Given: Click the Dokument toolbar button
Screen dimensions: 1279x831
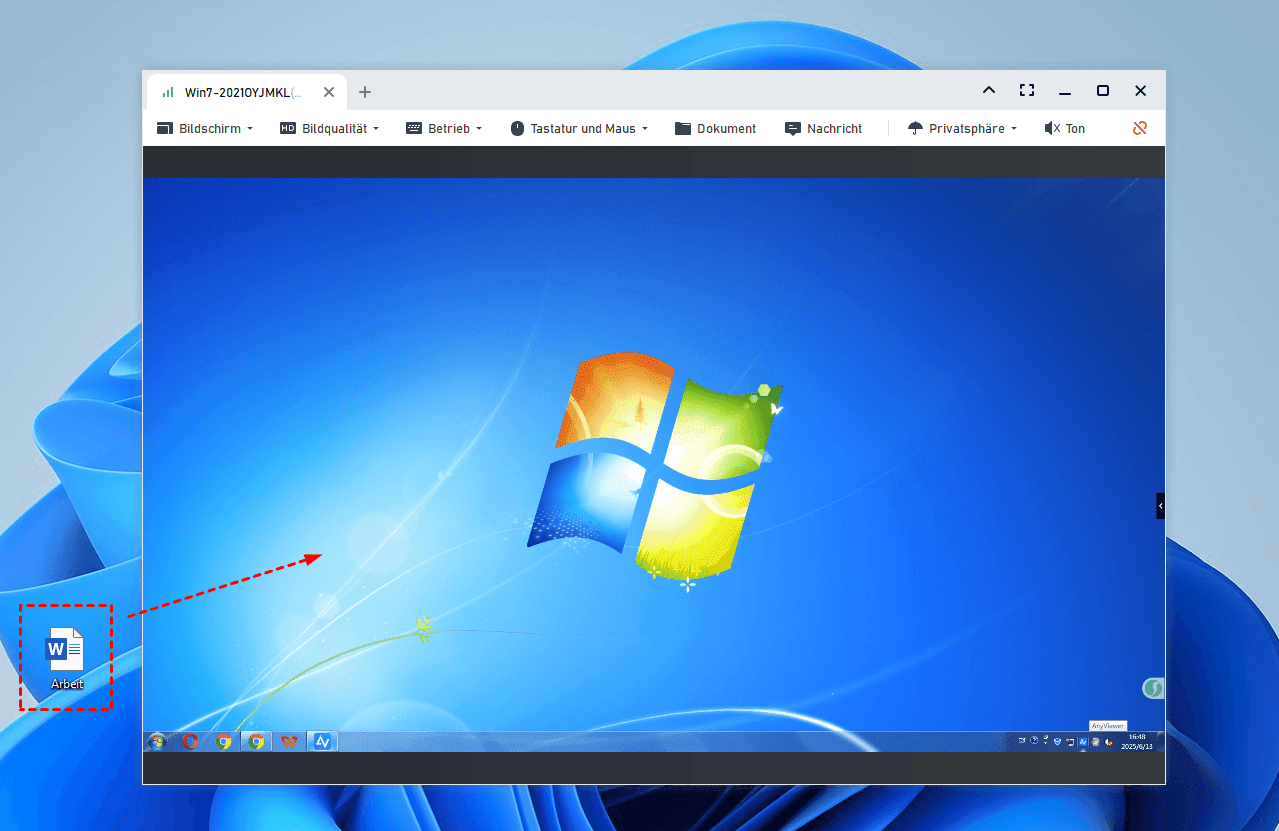Looking at the screenshot, I should click(715, 128).
